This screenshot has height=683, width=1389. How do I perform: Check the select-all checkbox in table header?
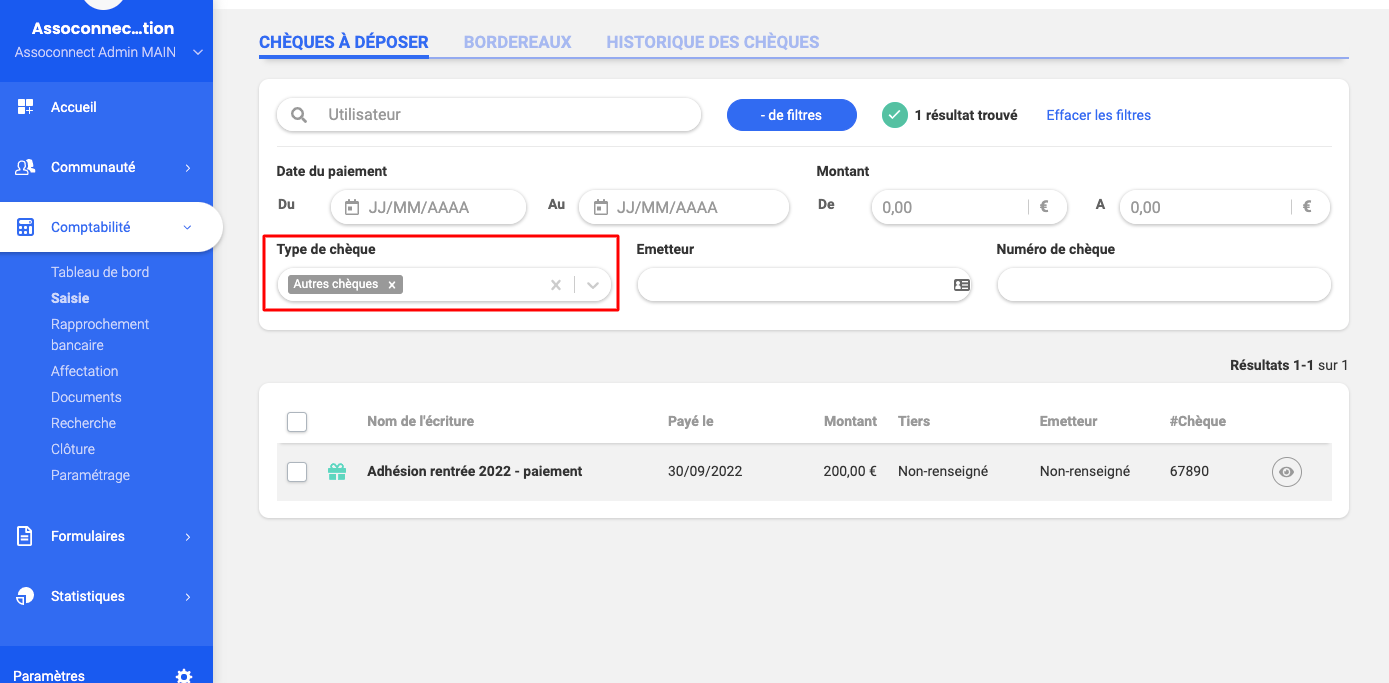pyautogui.click(x=297, y=422)
